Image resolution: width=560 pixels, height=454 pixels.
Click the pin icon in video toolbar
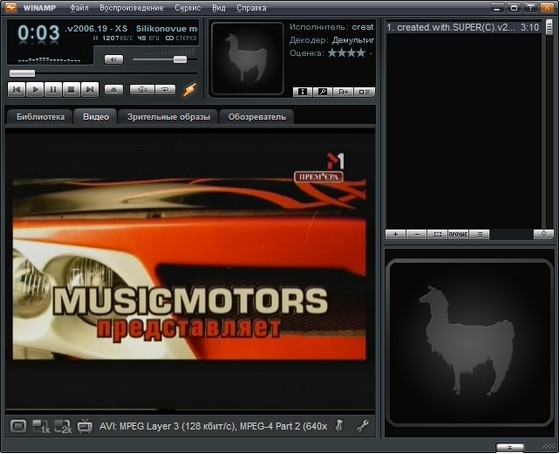point(339,426)
